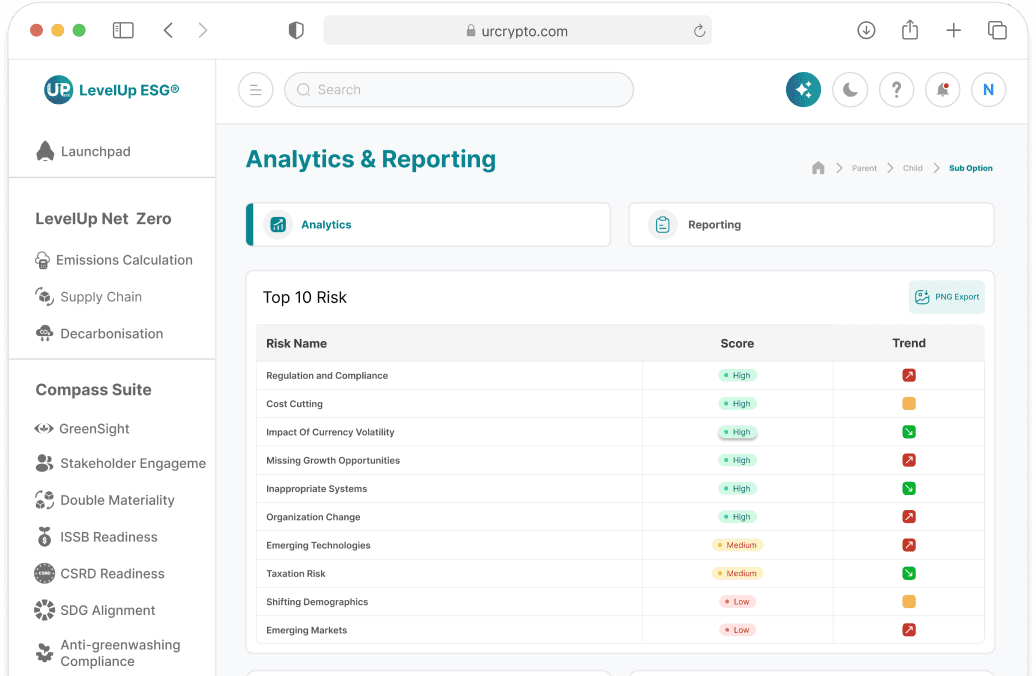Click the N user avatar
Viewport: 1036px width, 676px height.
[988, 89]
